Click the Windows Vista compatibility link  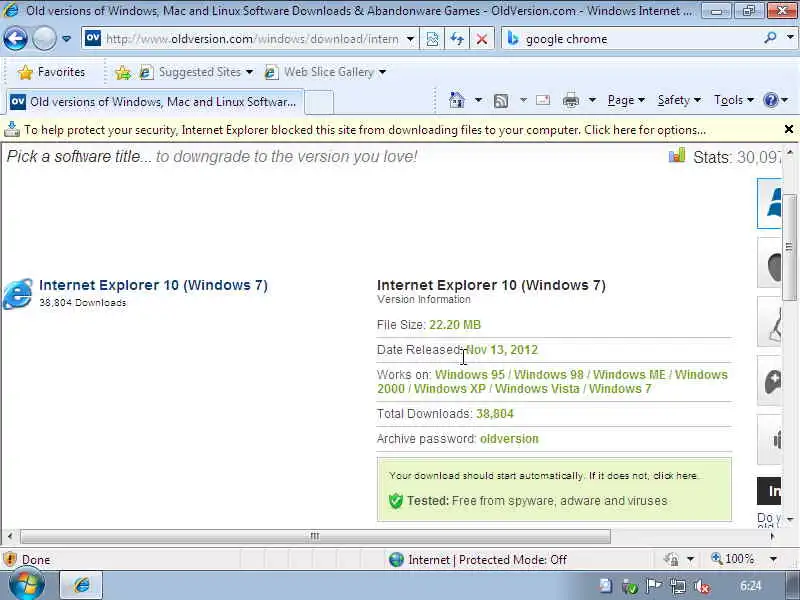(x=537, y=389)
